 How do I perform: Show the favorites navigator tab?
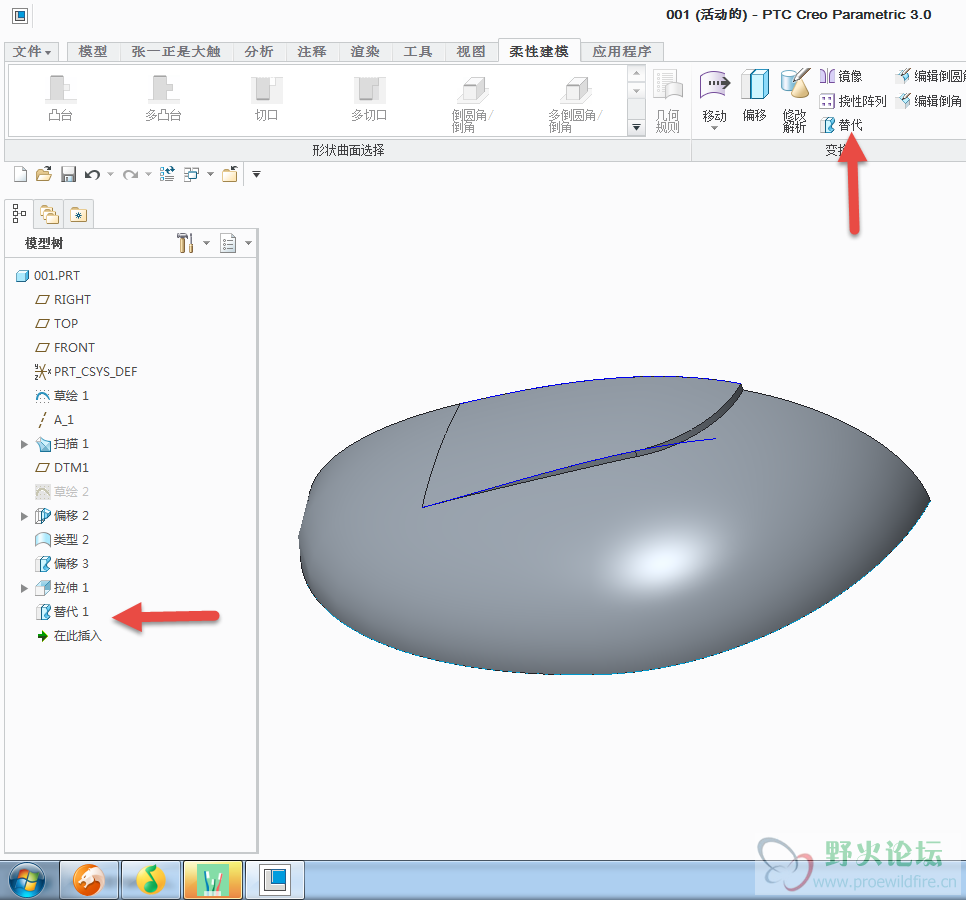pos(78,214)
